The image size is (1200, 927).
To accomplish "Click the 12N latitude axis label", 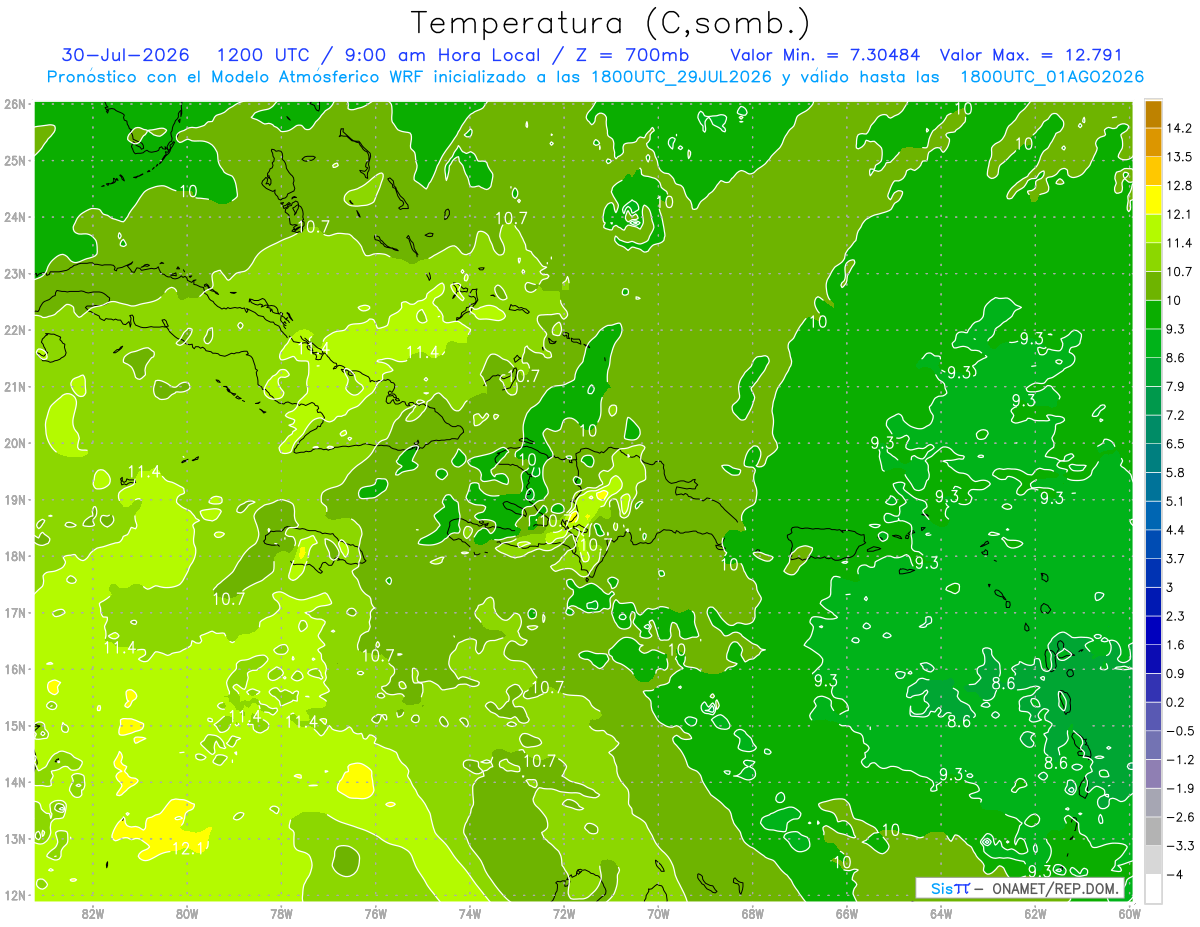I will point(15,895).
